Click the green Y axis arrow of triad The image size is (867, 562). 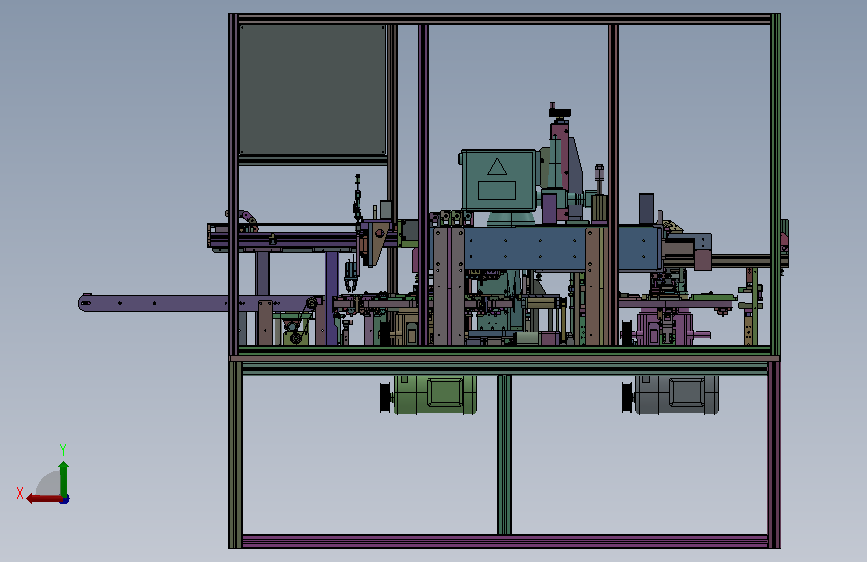(x=64, y=478)
